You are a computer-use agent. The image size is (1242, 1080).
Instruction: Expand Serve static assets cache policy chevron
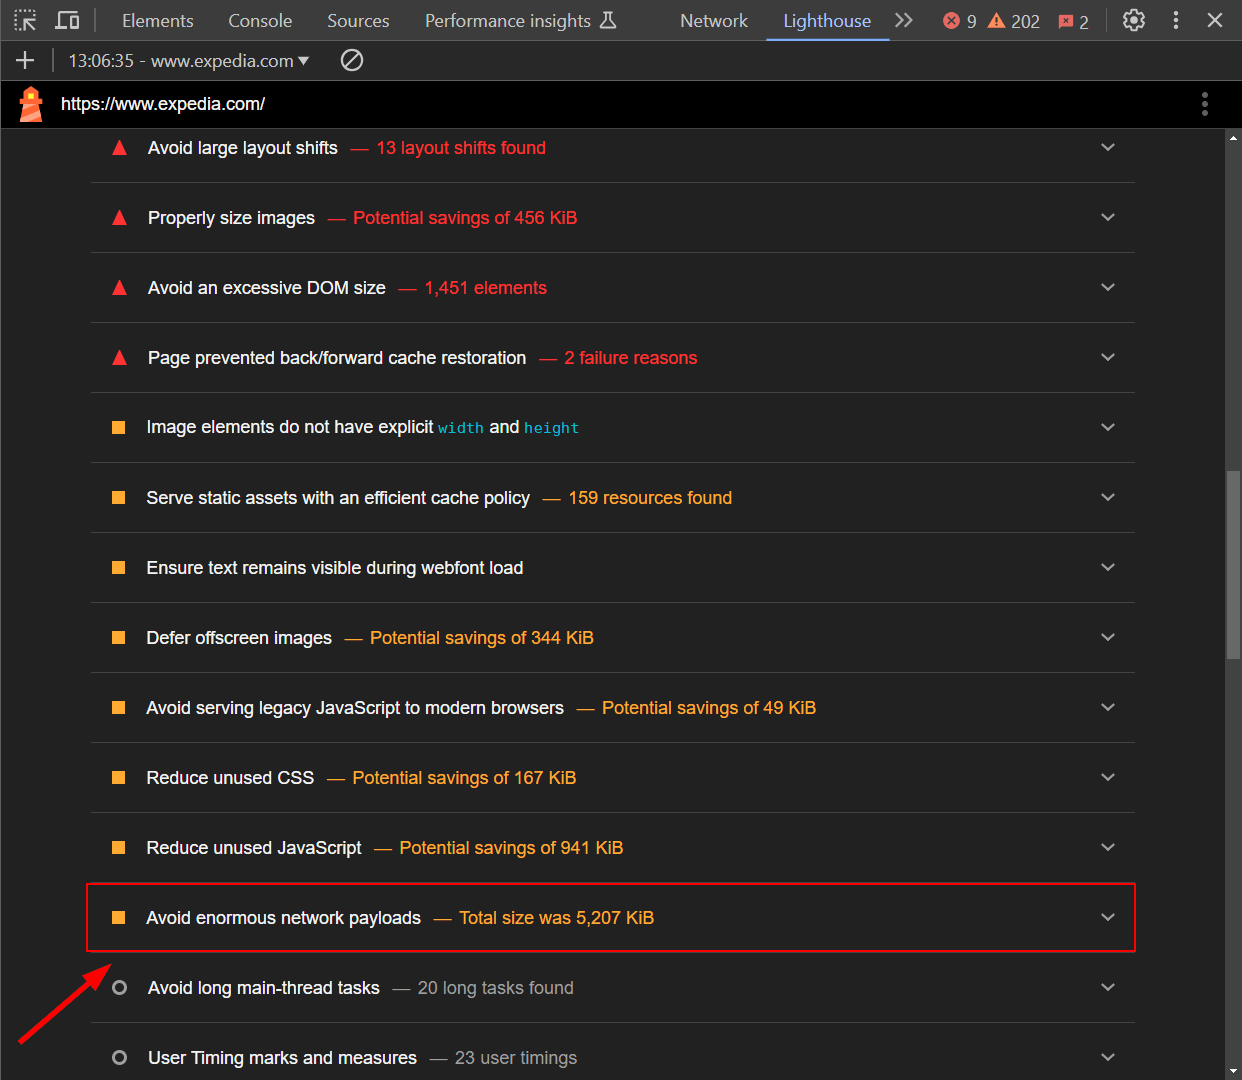click(1108, 498)
